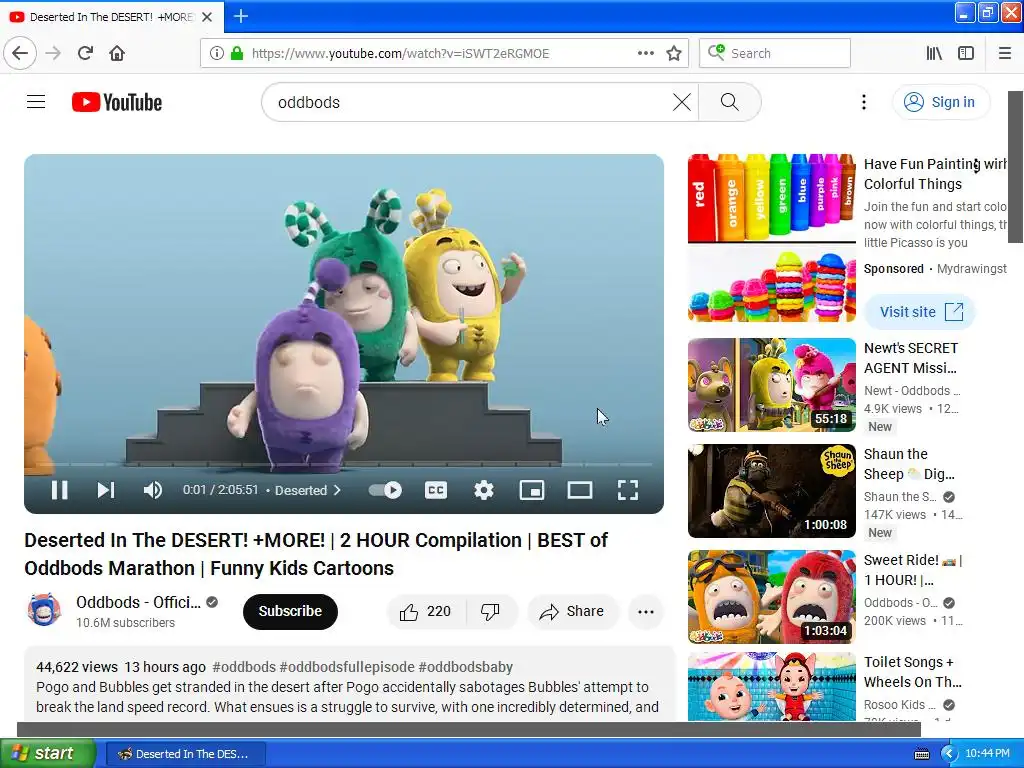Clear the YouTube search query
The height and width of the screenshot is (768, 1024).
pos(682,103)
